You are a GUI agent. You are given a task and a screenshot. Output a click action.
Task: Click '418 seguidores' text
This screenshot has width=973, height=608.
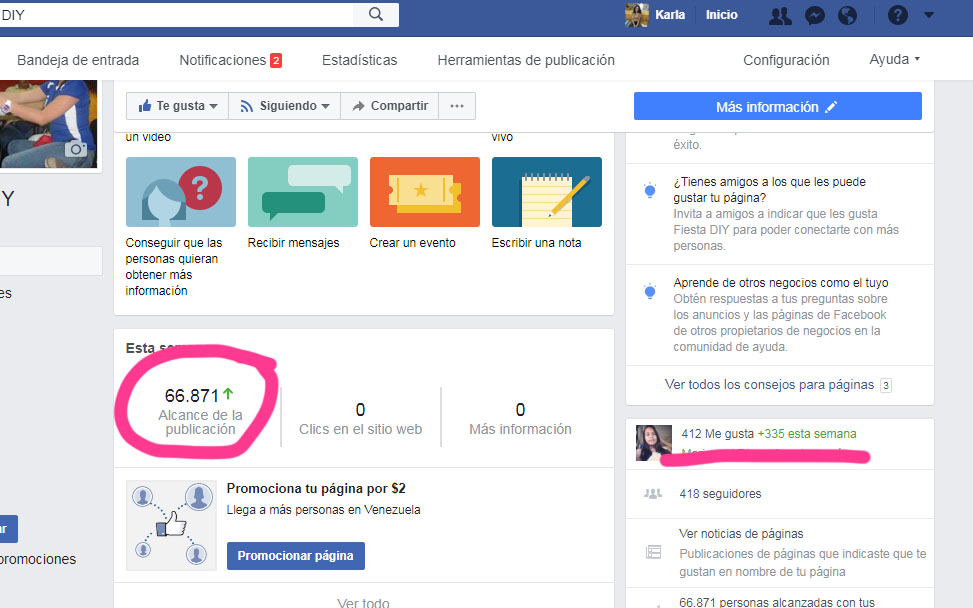click(720, 494)
